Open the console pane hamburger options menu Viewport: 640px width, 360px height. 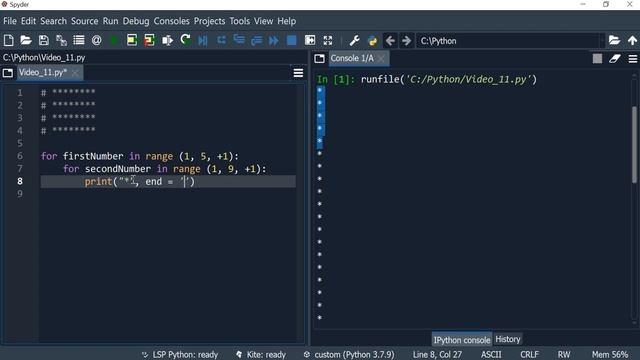pos(633,59)
